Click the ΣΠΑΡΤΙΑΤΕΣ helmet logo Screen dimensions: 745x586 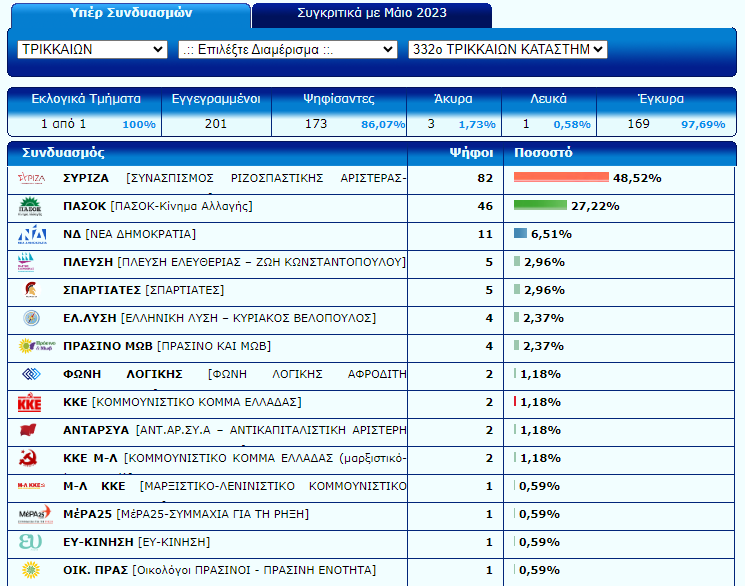(x=31, y=290)
